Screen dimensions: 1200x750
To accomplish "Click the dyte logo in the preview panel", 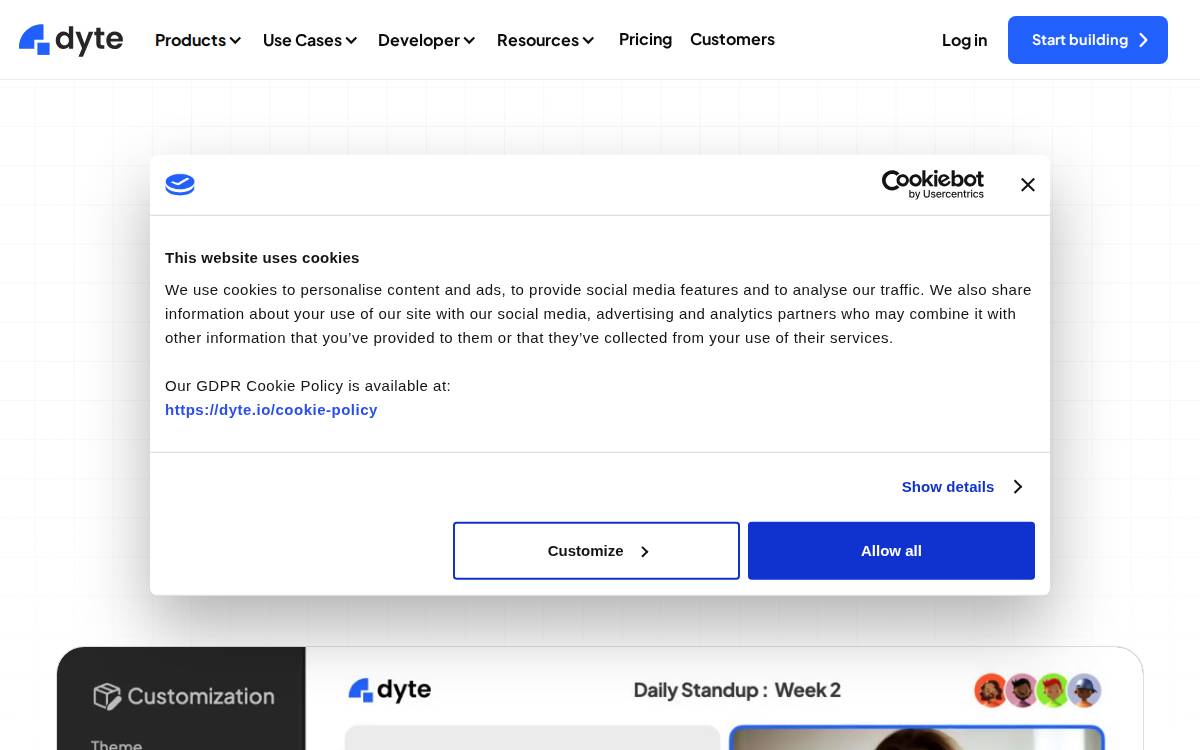I will (x=390, y=690).
